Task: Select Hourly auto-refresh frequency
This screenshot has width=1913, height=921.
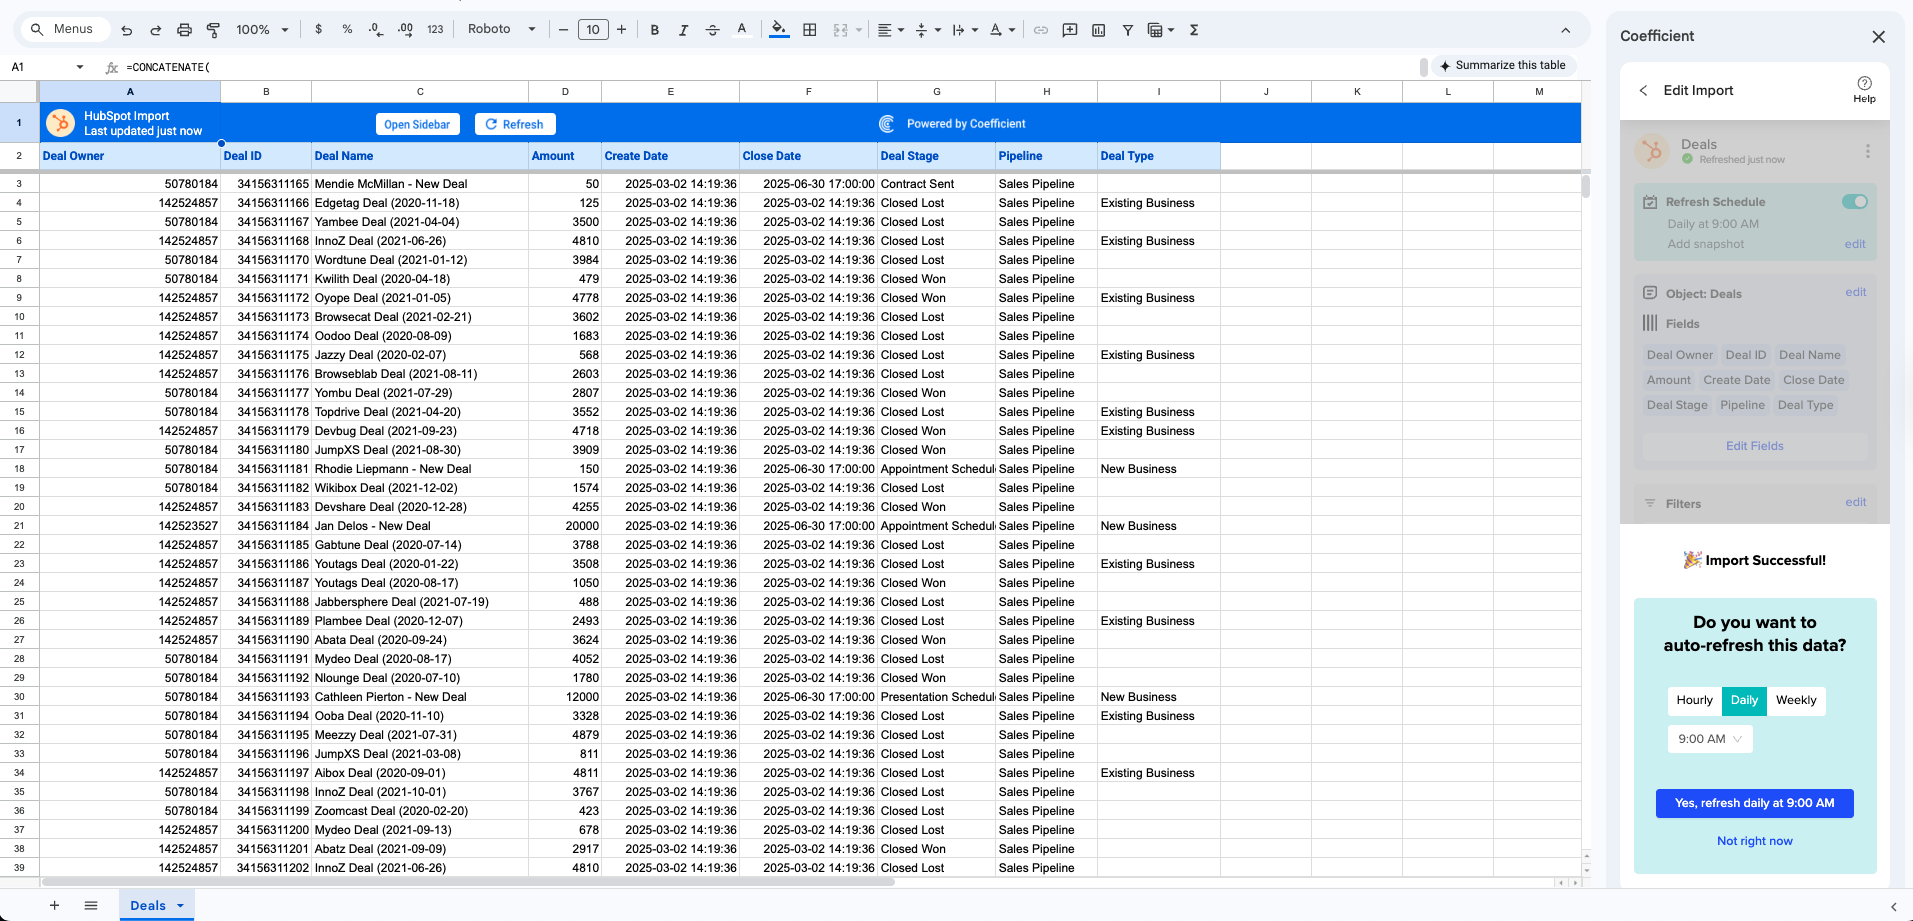Action: click(x=1694, y=700)
